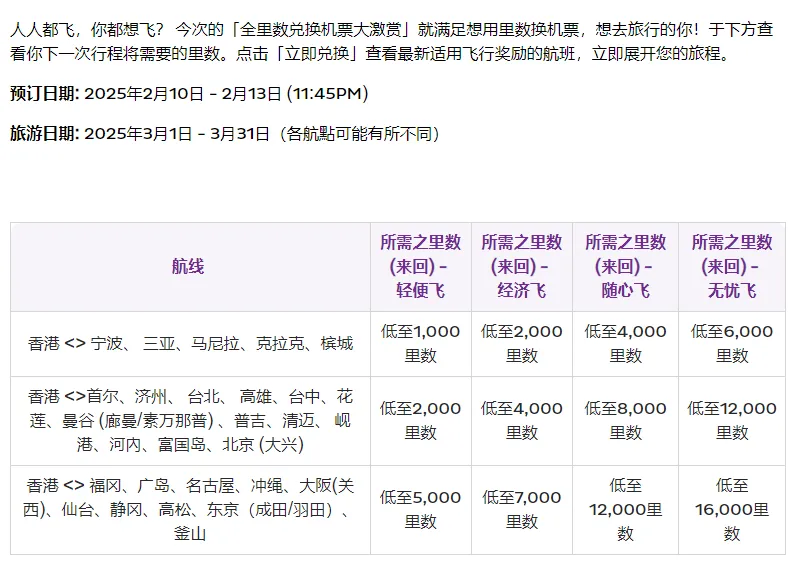Click 无忧飞 mileage for the 首尔 route row
796x564 pixels.
731,420
